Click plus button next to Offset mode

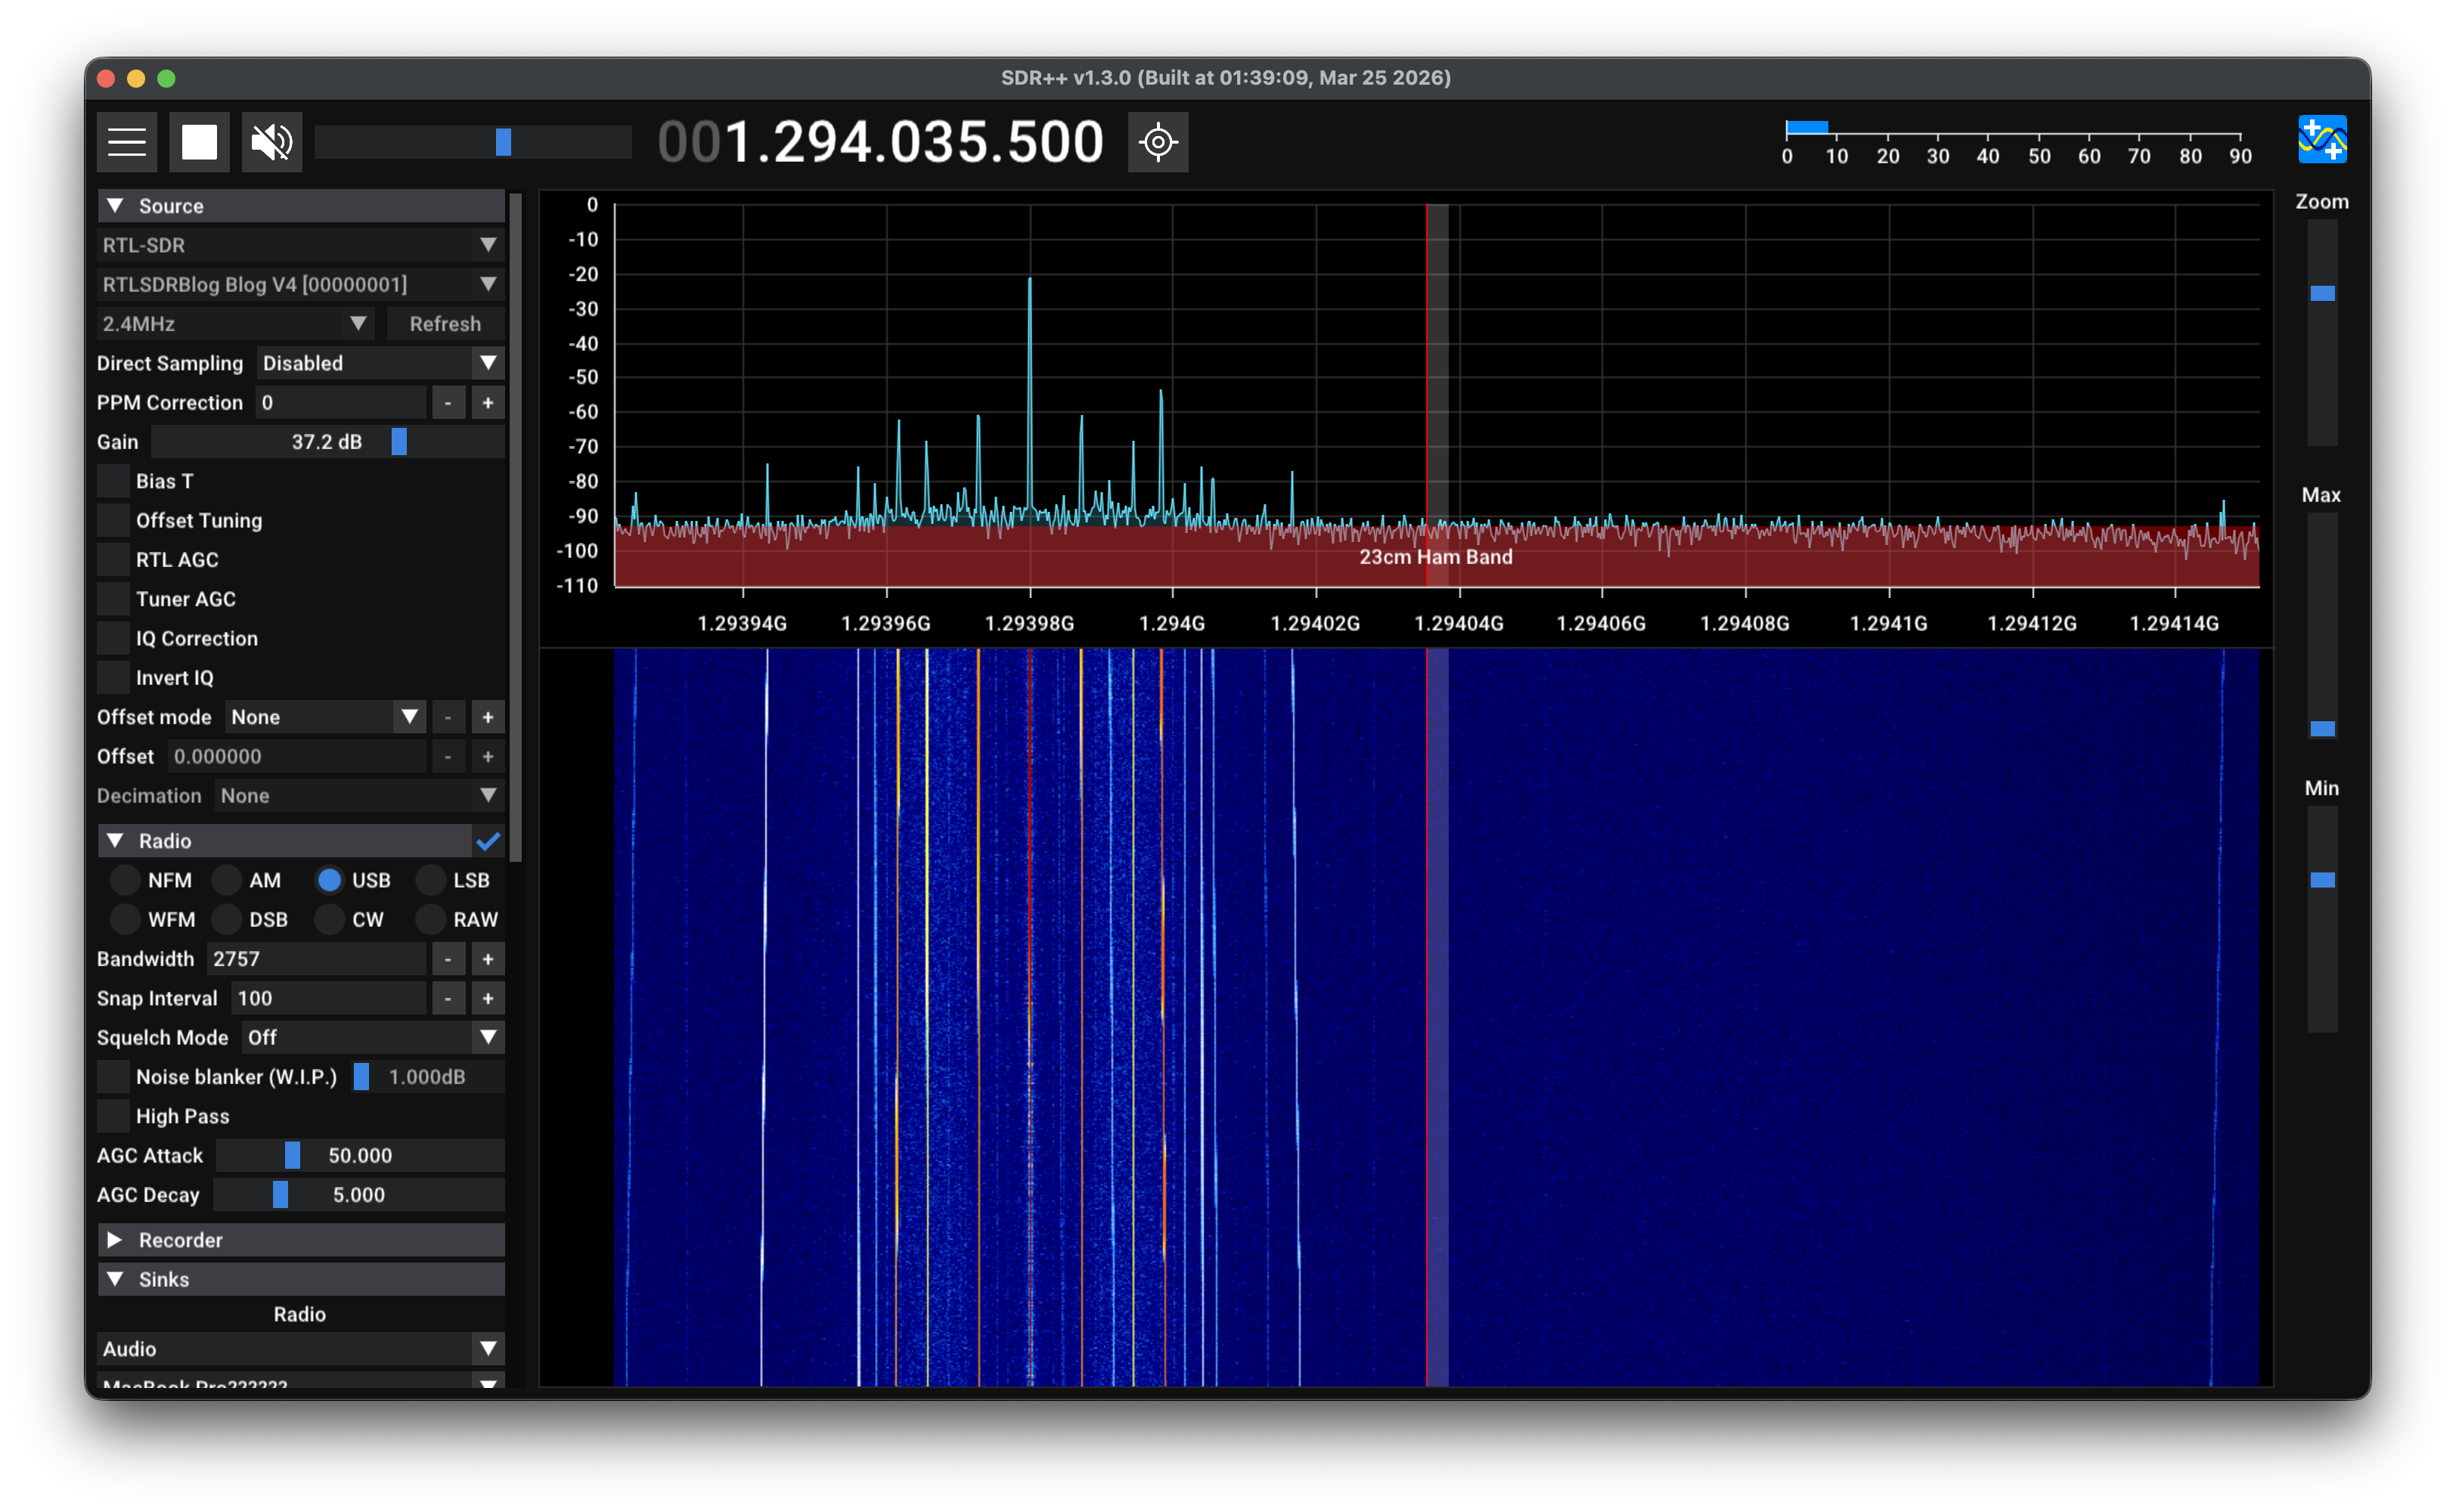coord(488,717)
